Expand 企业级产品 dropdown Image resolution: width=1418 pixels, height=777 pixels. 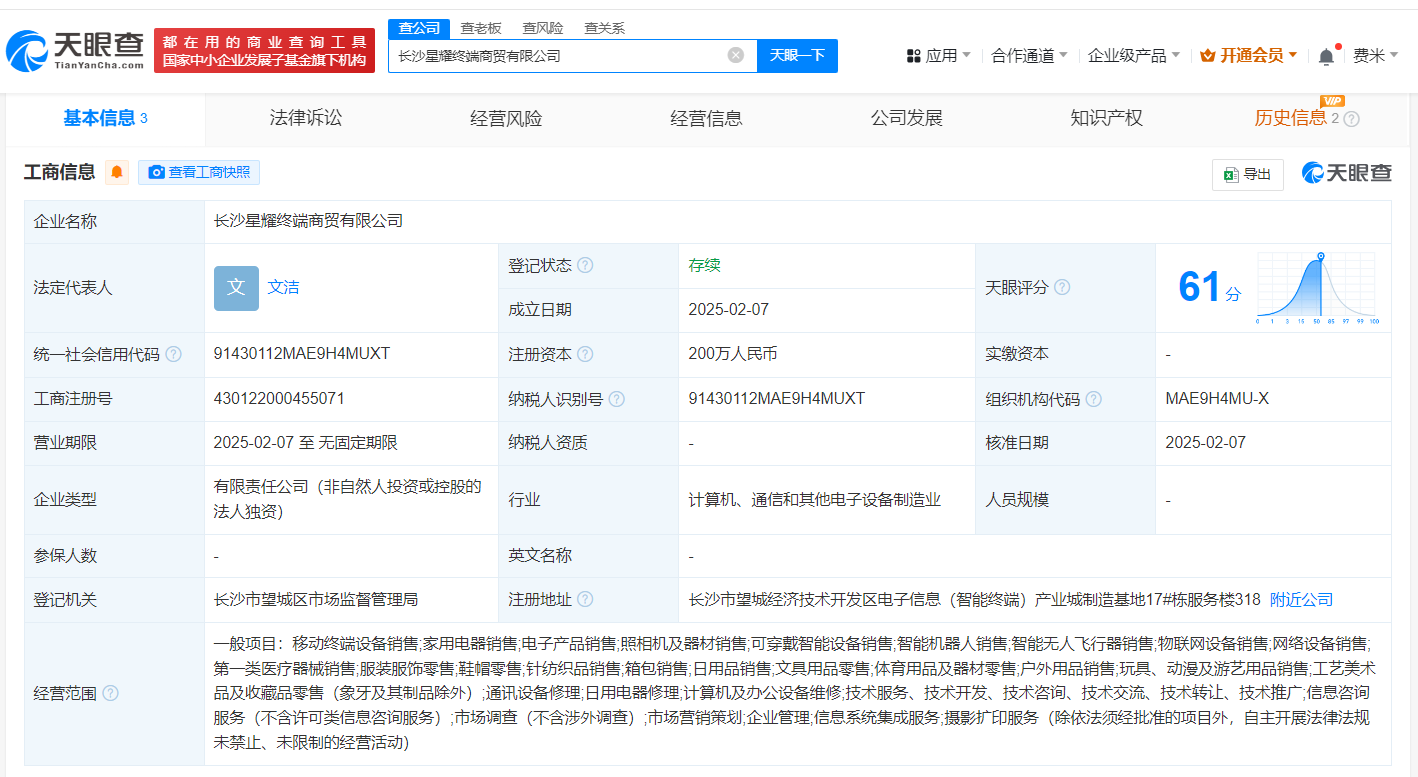tap(1133, 55)
